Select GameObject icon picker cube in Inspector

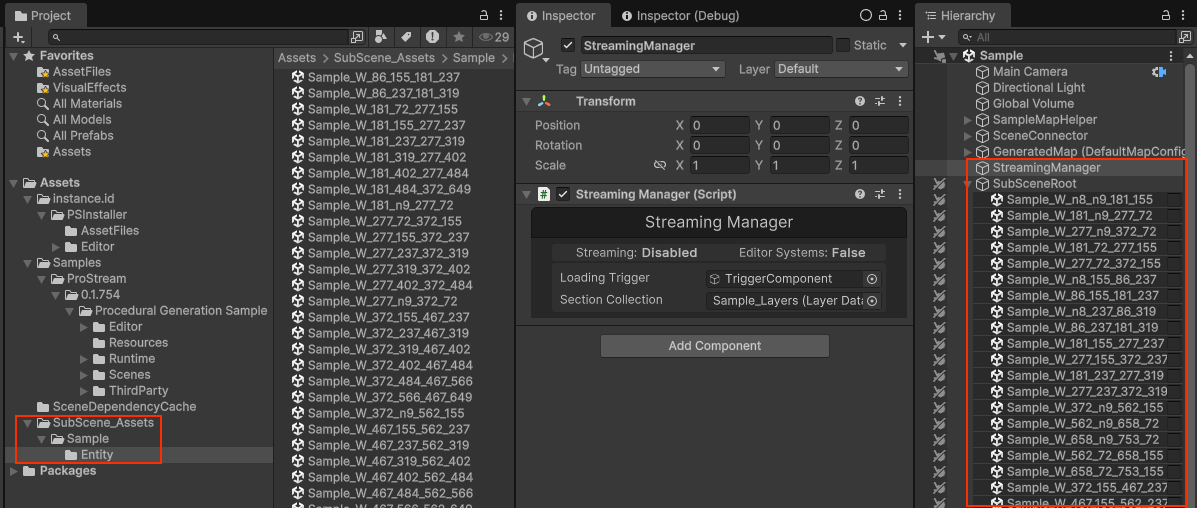tap(534, 48)
